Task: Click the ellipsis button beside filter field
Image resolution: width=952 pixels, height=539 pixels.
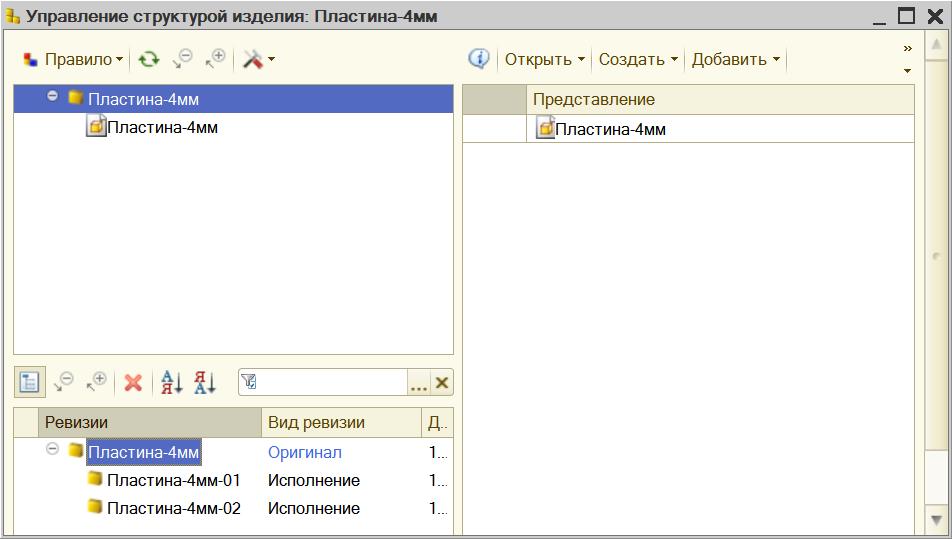Action: [x=419, y=383]
